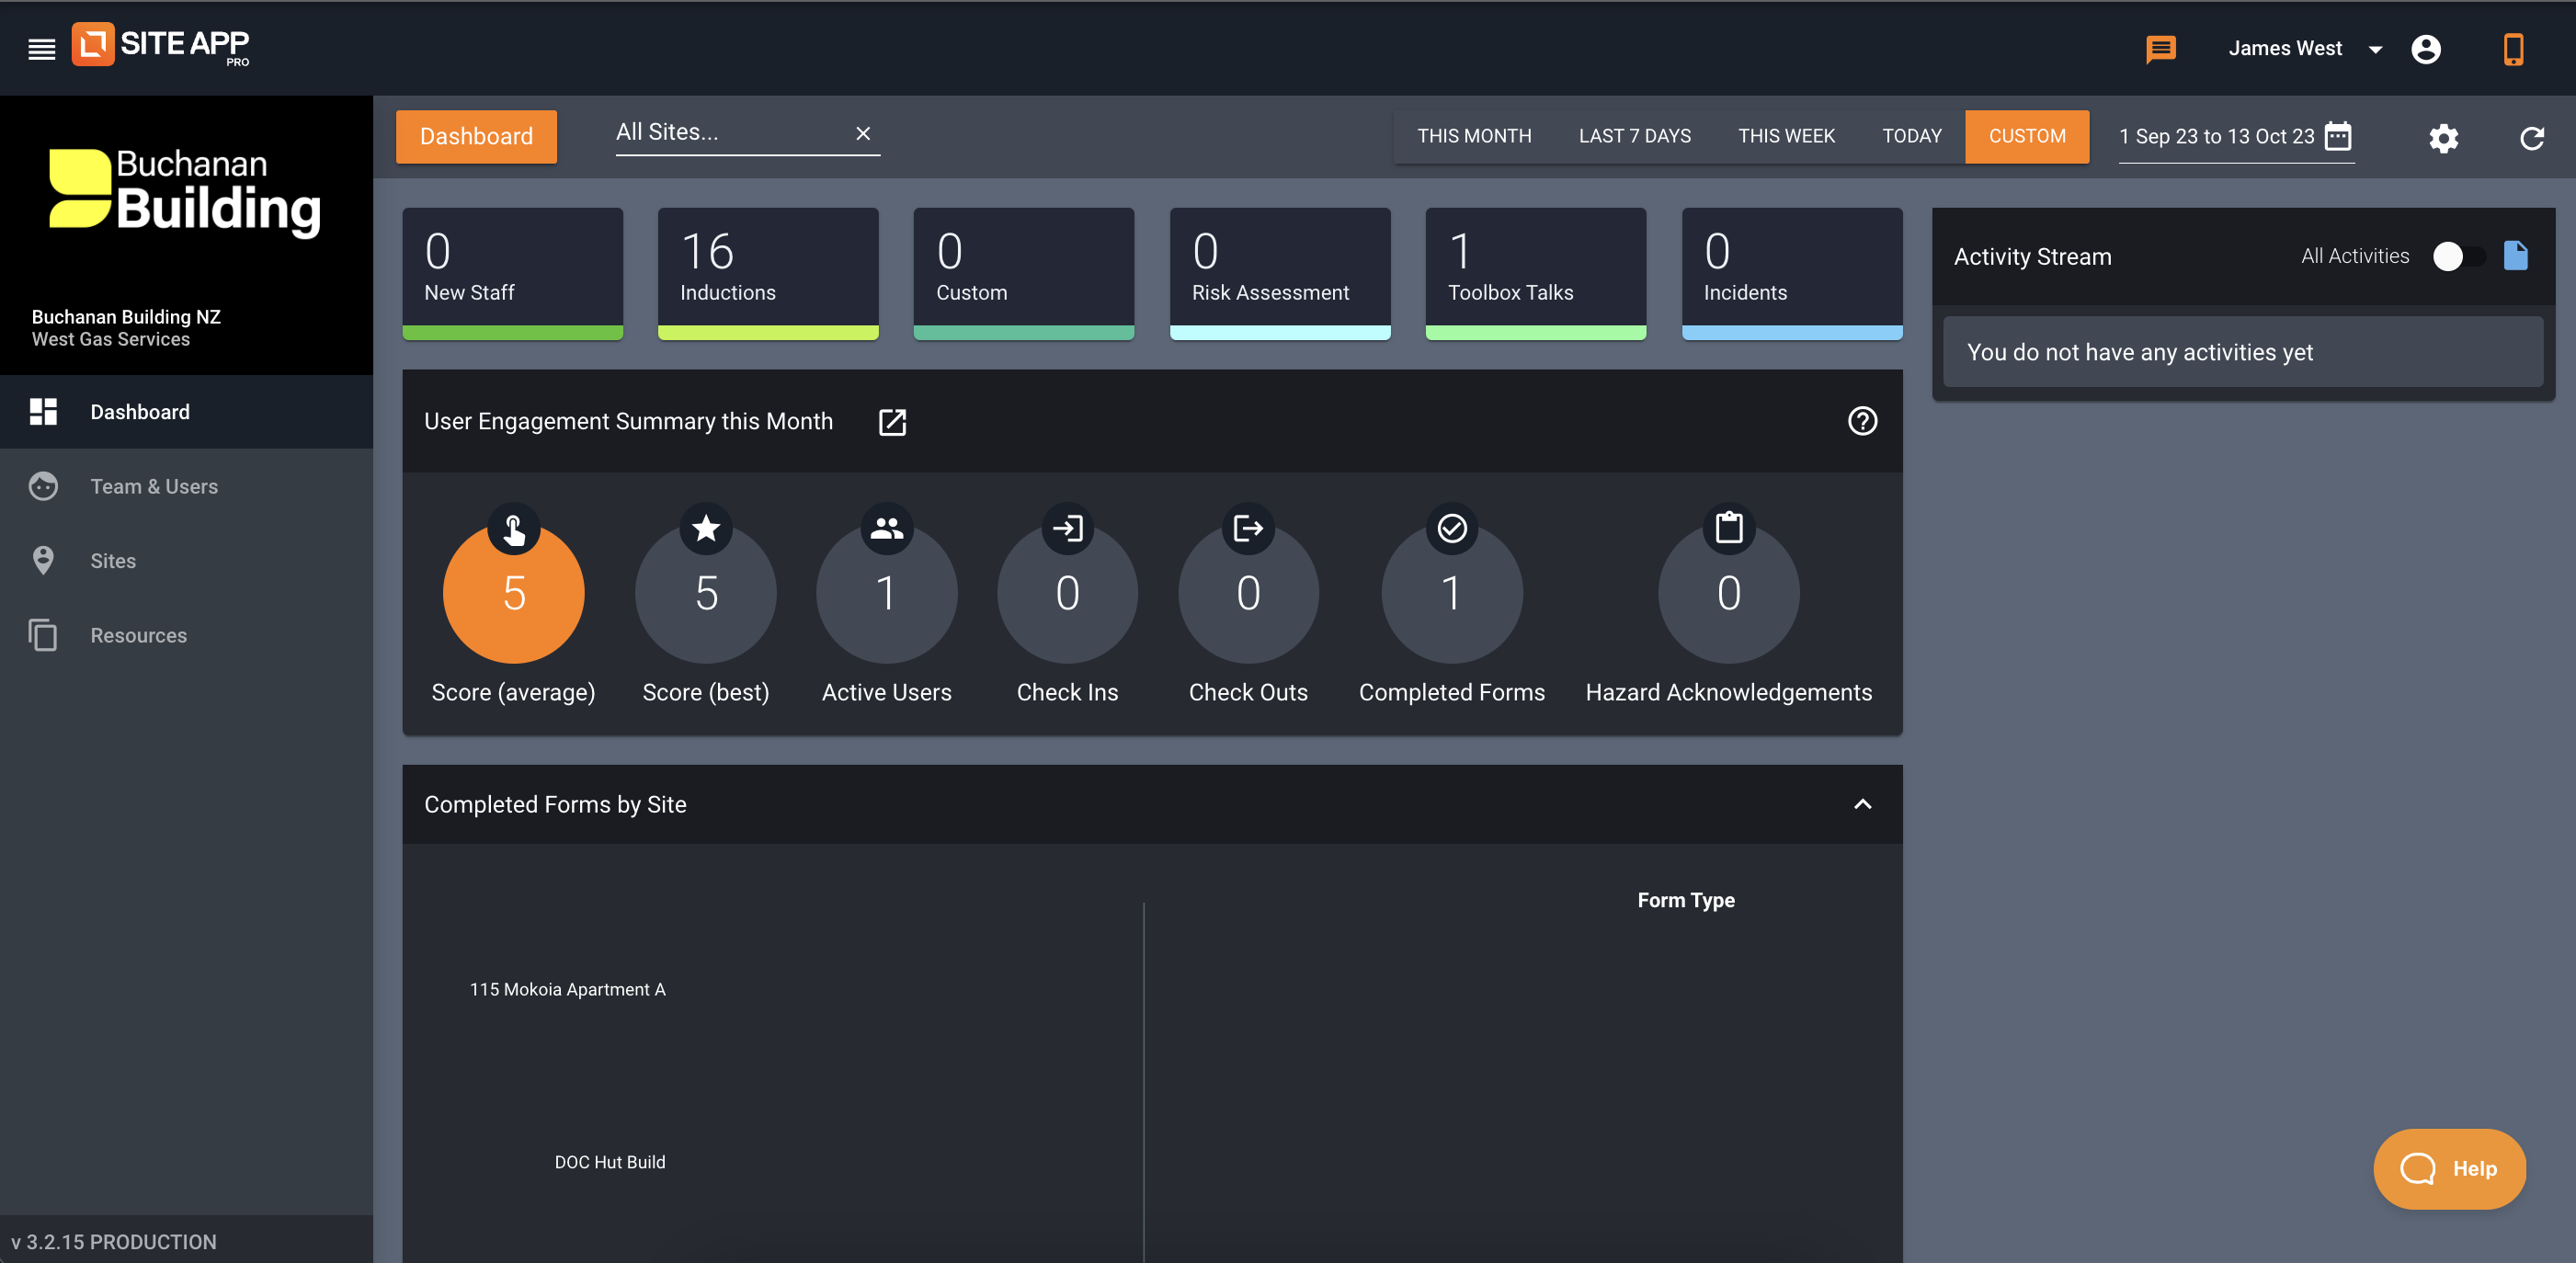Open the hamburger menu icon

click(x=41, y=48)
